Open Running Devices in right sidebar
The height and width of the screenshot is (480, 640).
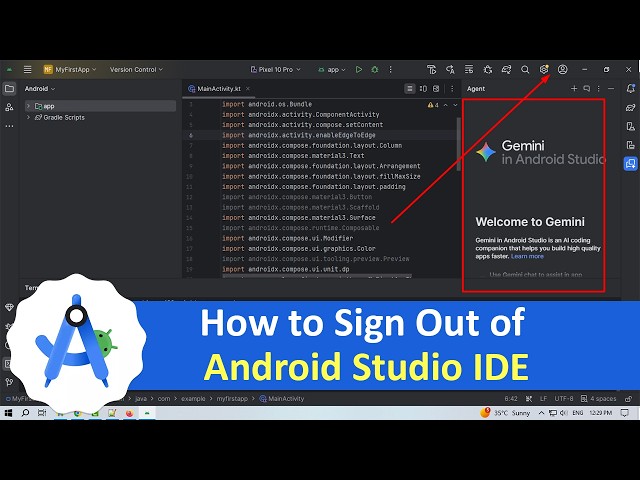630,145
